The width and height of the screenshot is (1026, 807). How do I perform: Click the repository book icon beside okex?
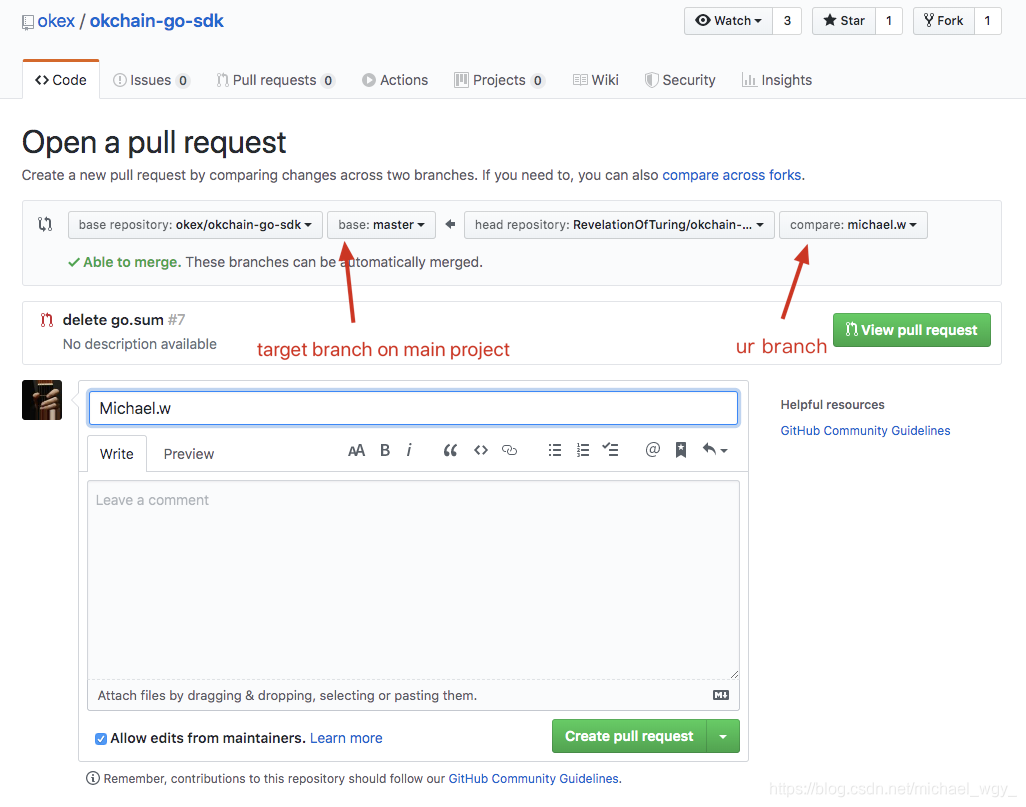coord(27,23)
